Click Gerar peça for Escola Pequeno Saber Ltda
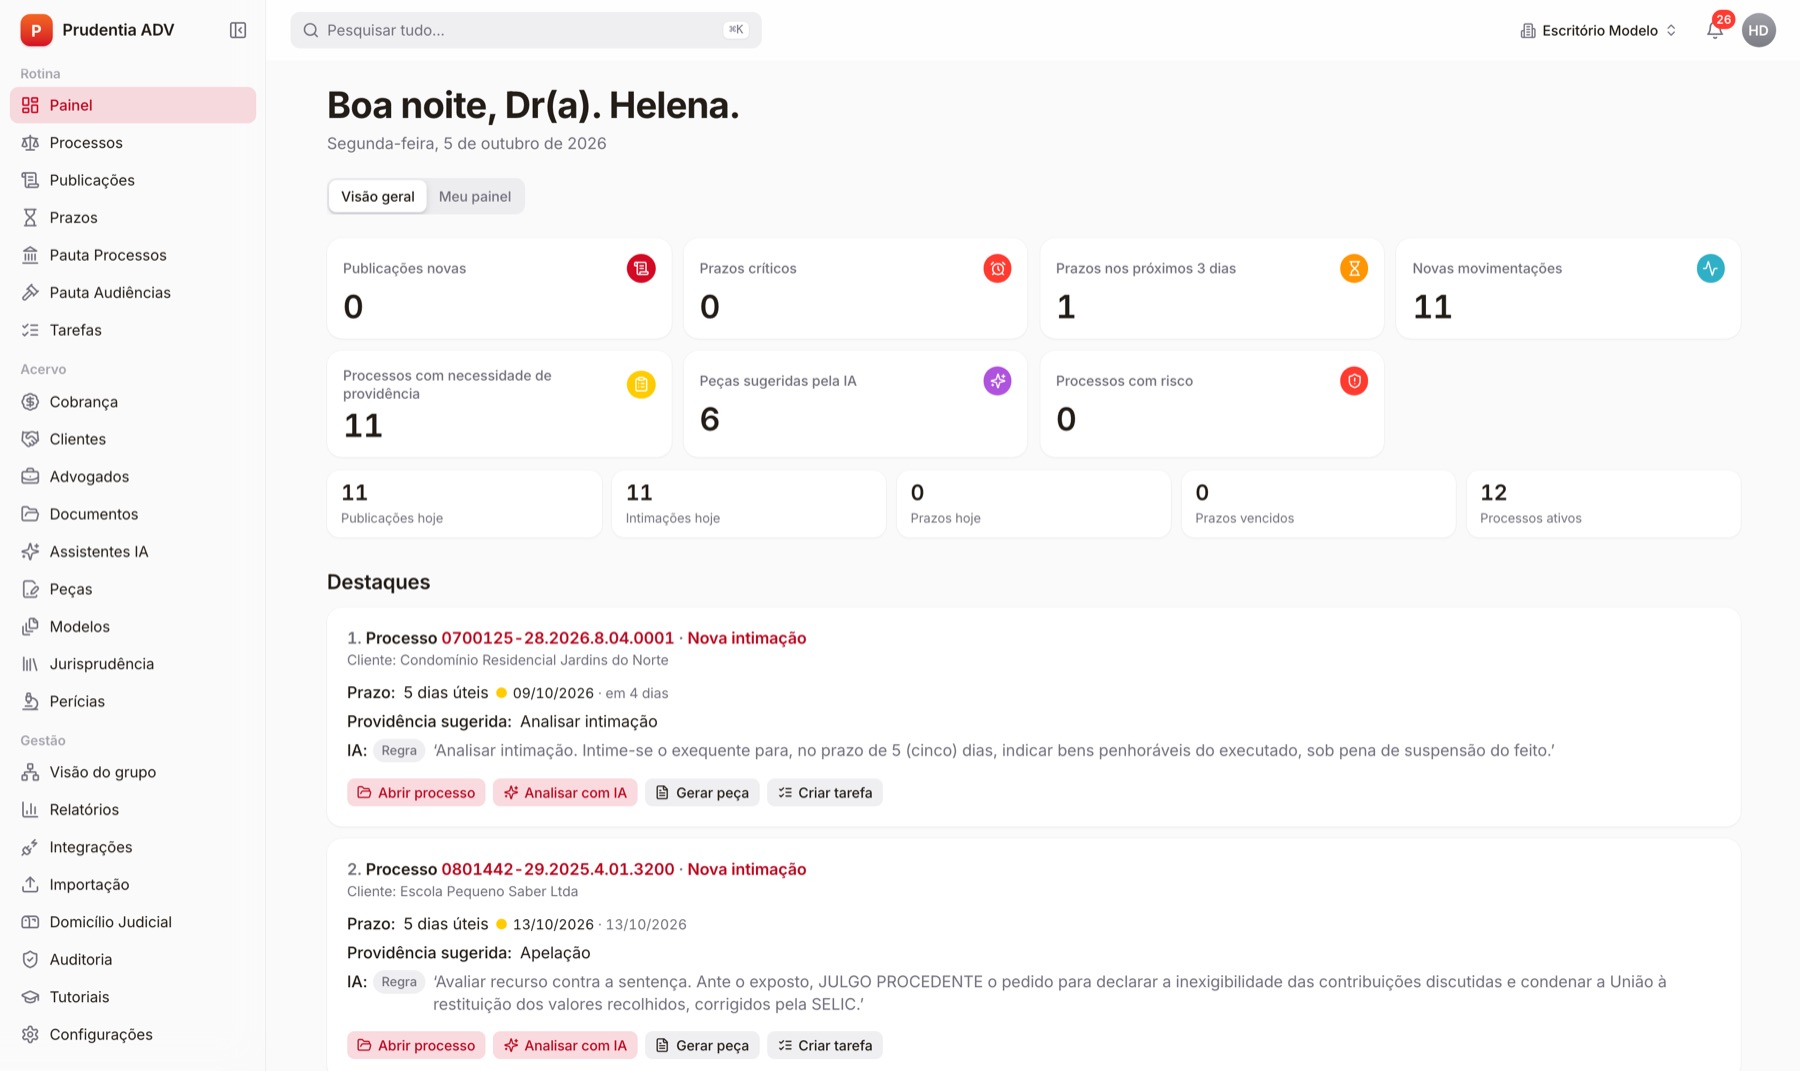This screenshot has width=1800, height=1071. (702, 1046)
